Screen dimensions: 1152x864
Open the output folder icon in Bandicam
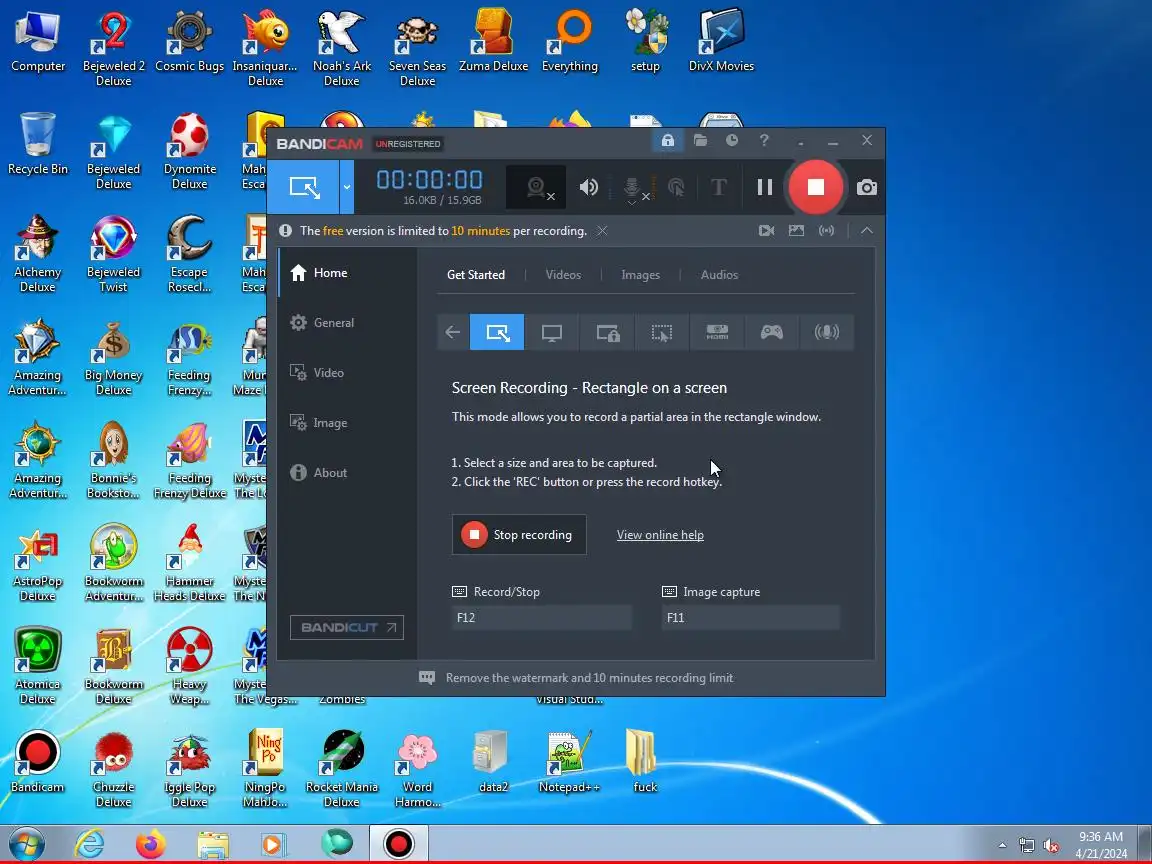700,140
